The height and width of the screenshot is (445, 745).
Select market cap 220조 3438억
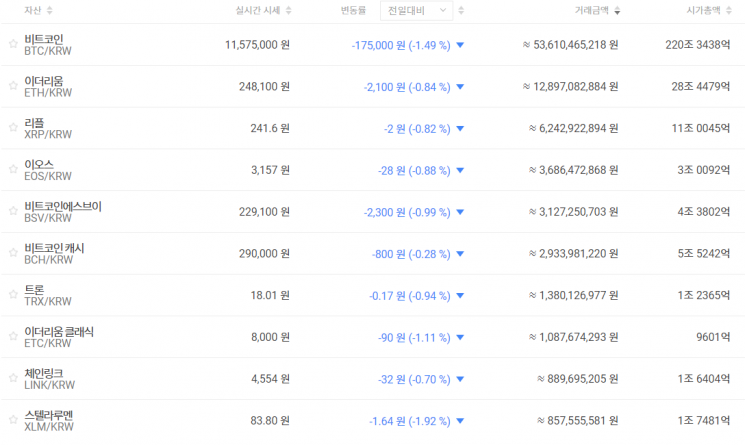click(697, 45)
